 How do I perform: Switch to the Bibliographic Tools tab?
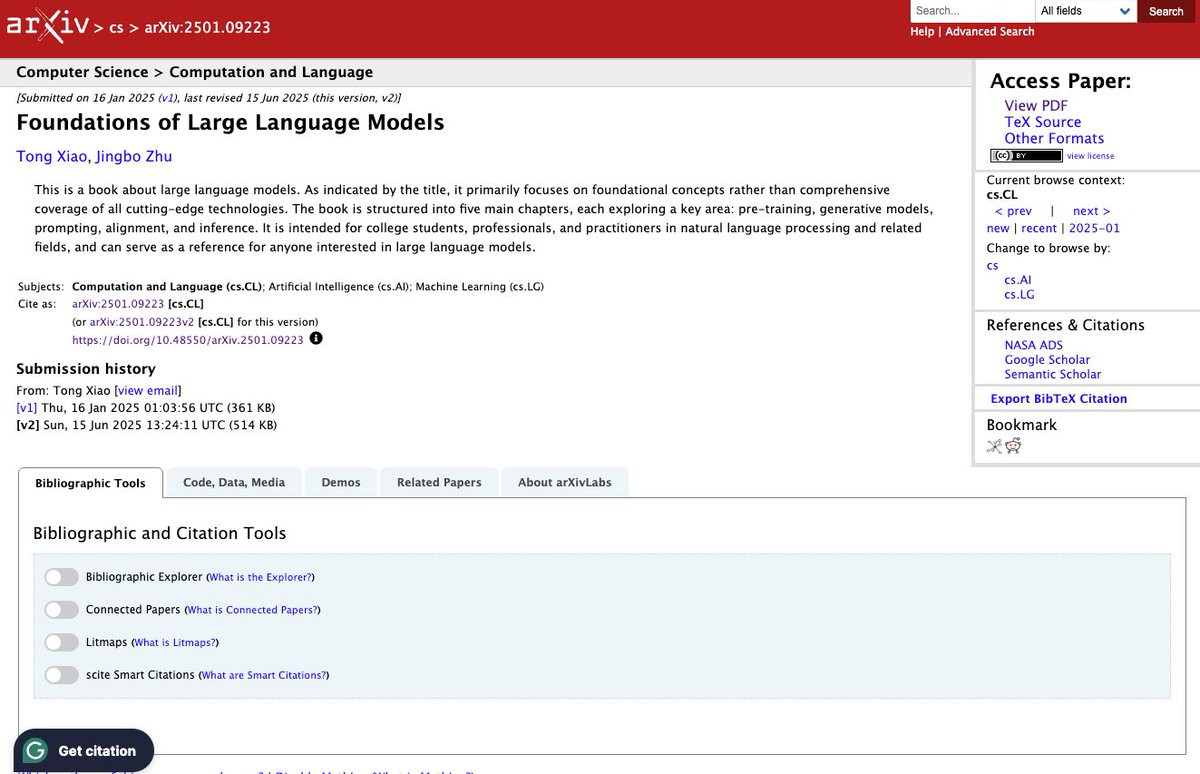(90, 483)
